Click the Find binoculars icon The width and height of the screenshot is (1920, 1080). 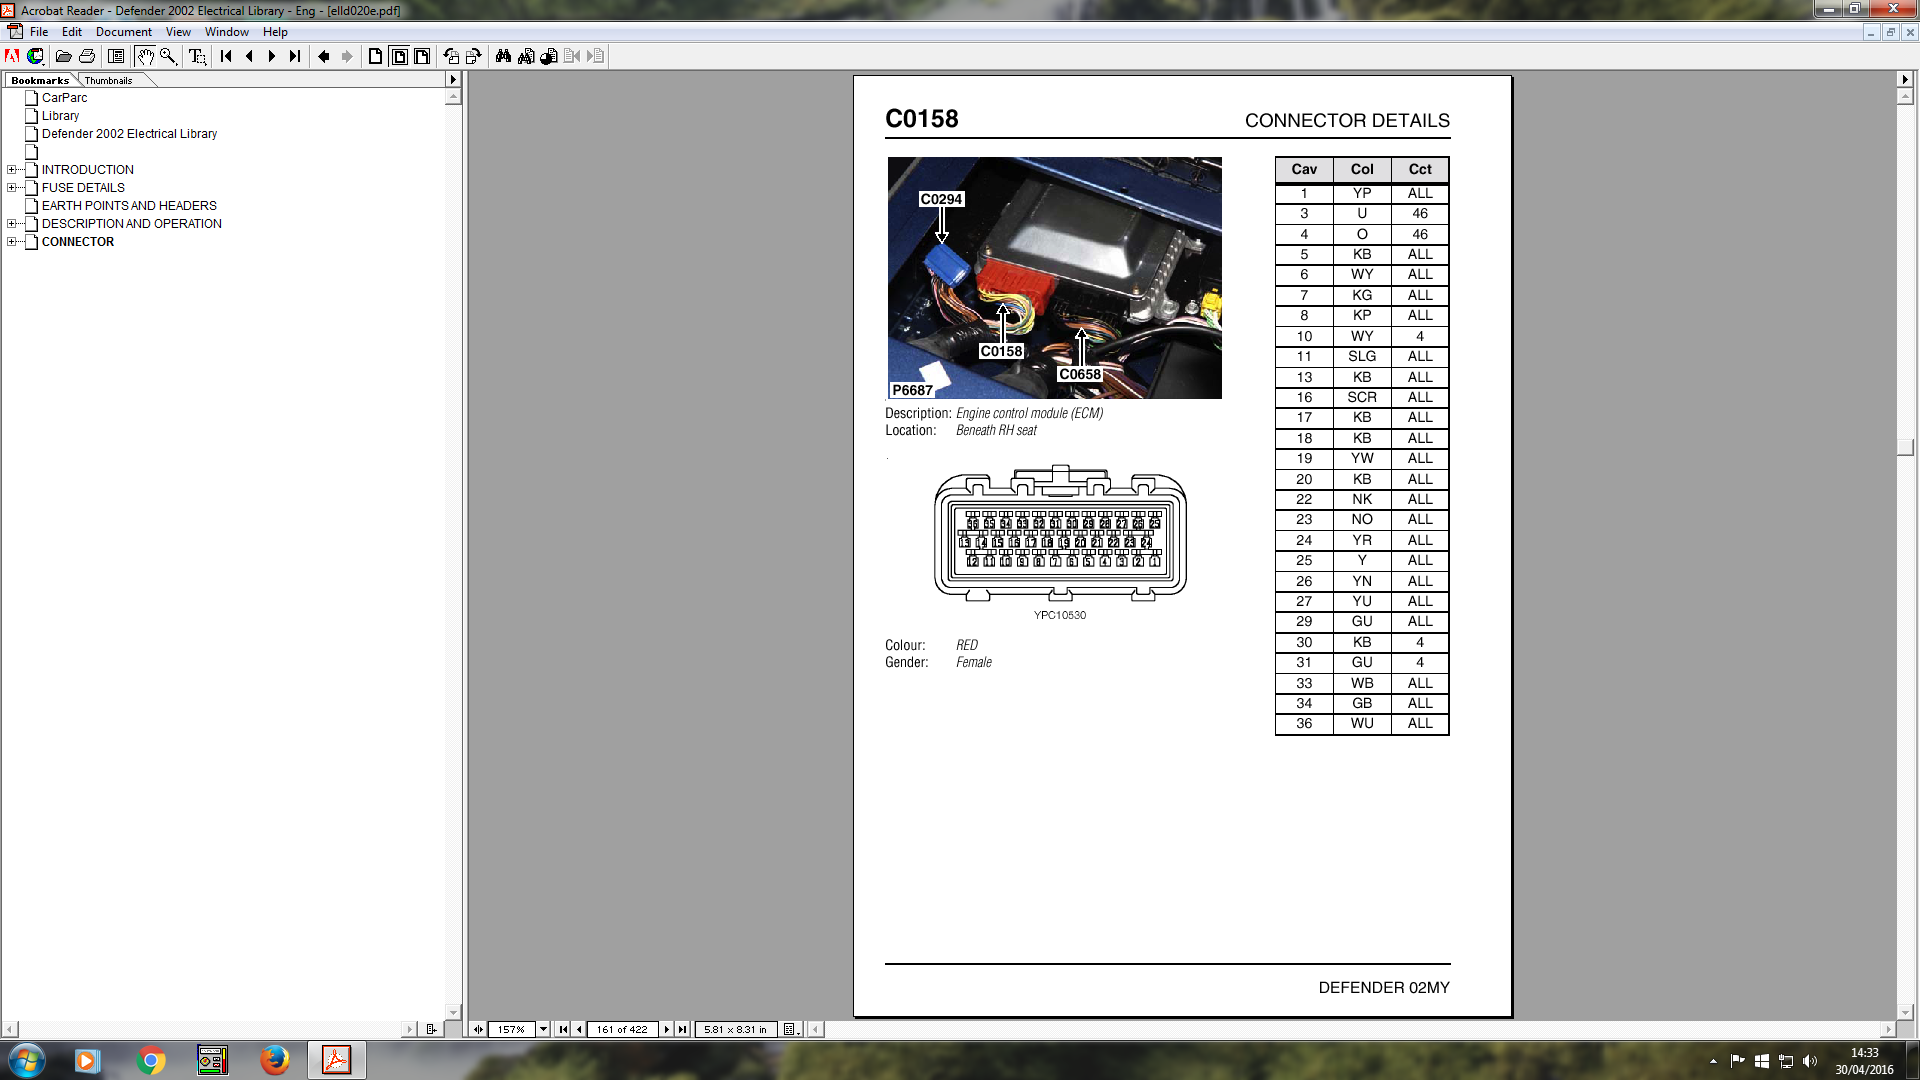pyautogui.click(x=503, y=56)
